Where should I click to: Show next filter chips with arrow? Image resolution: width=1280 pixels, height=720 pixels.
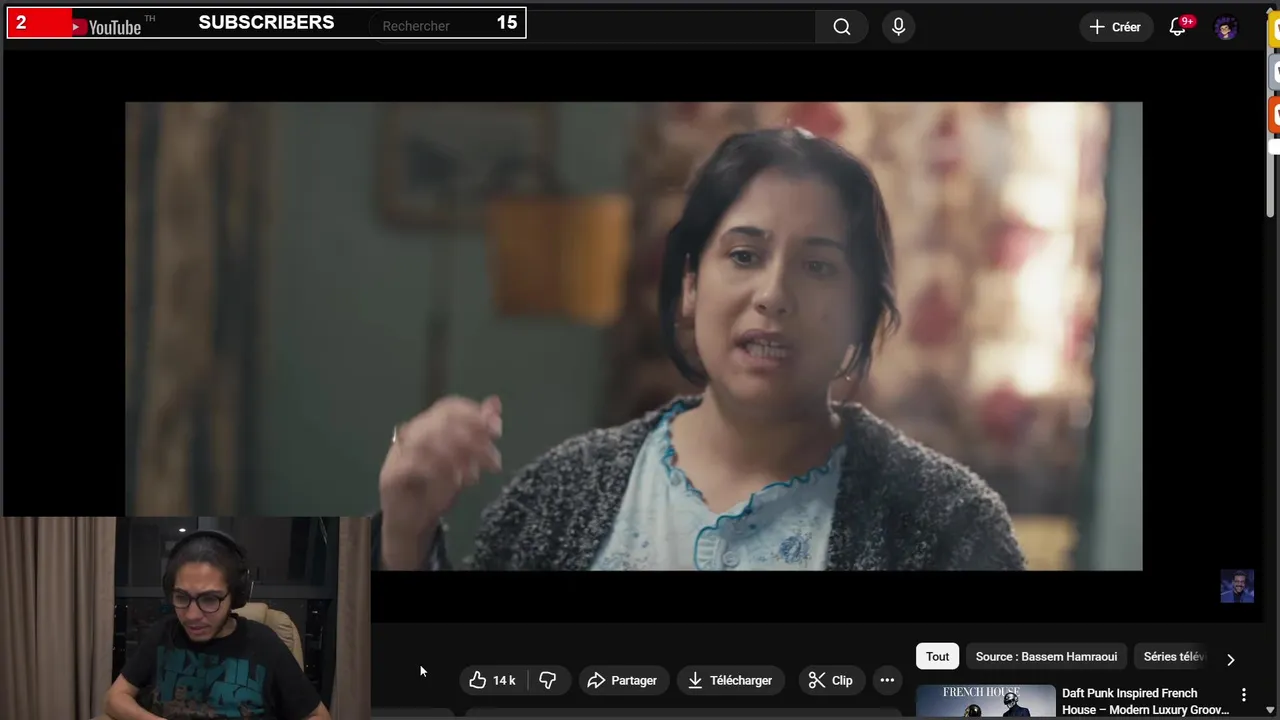point(1230,659)
